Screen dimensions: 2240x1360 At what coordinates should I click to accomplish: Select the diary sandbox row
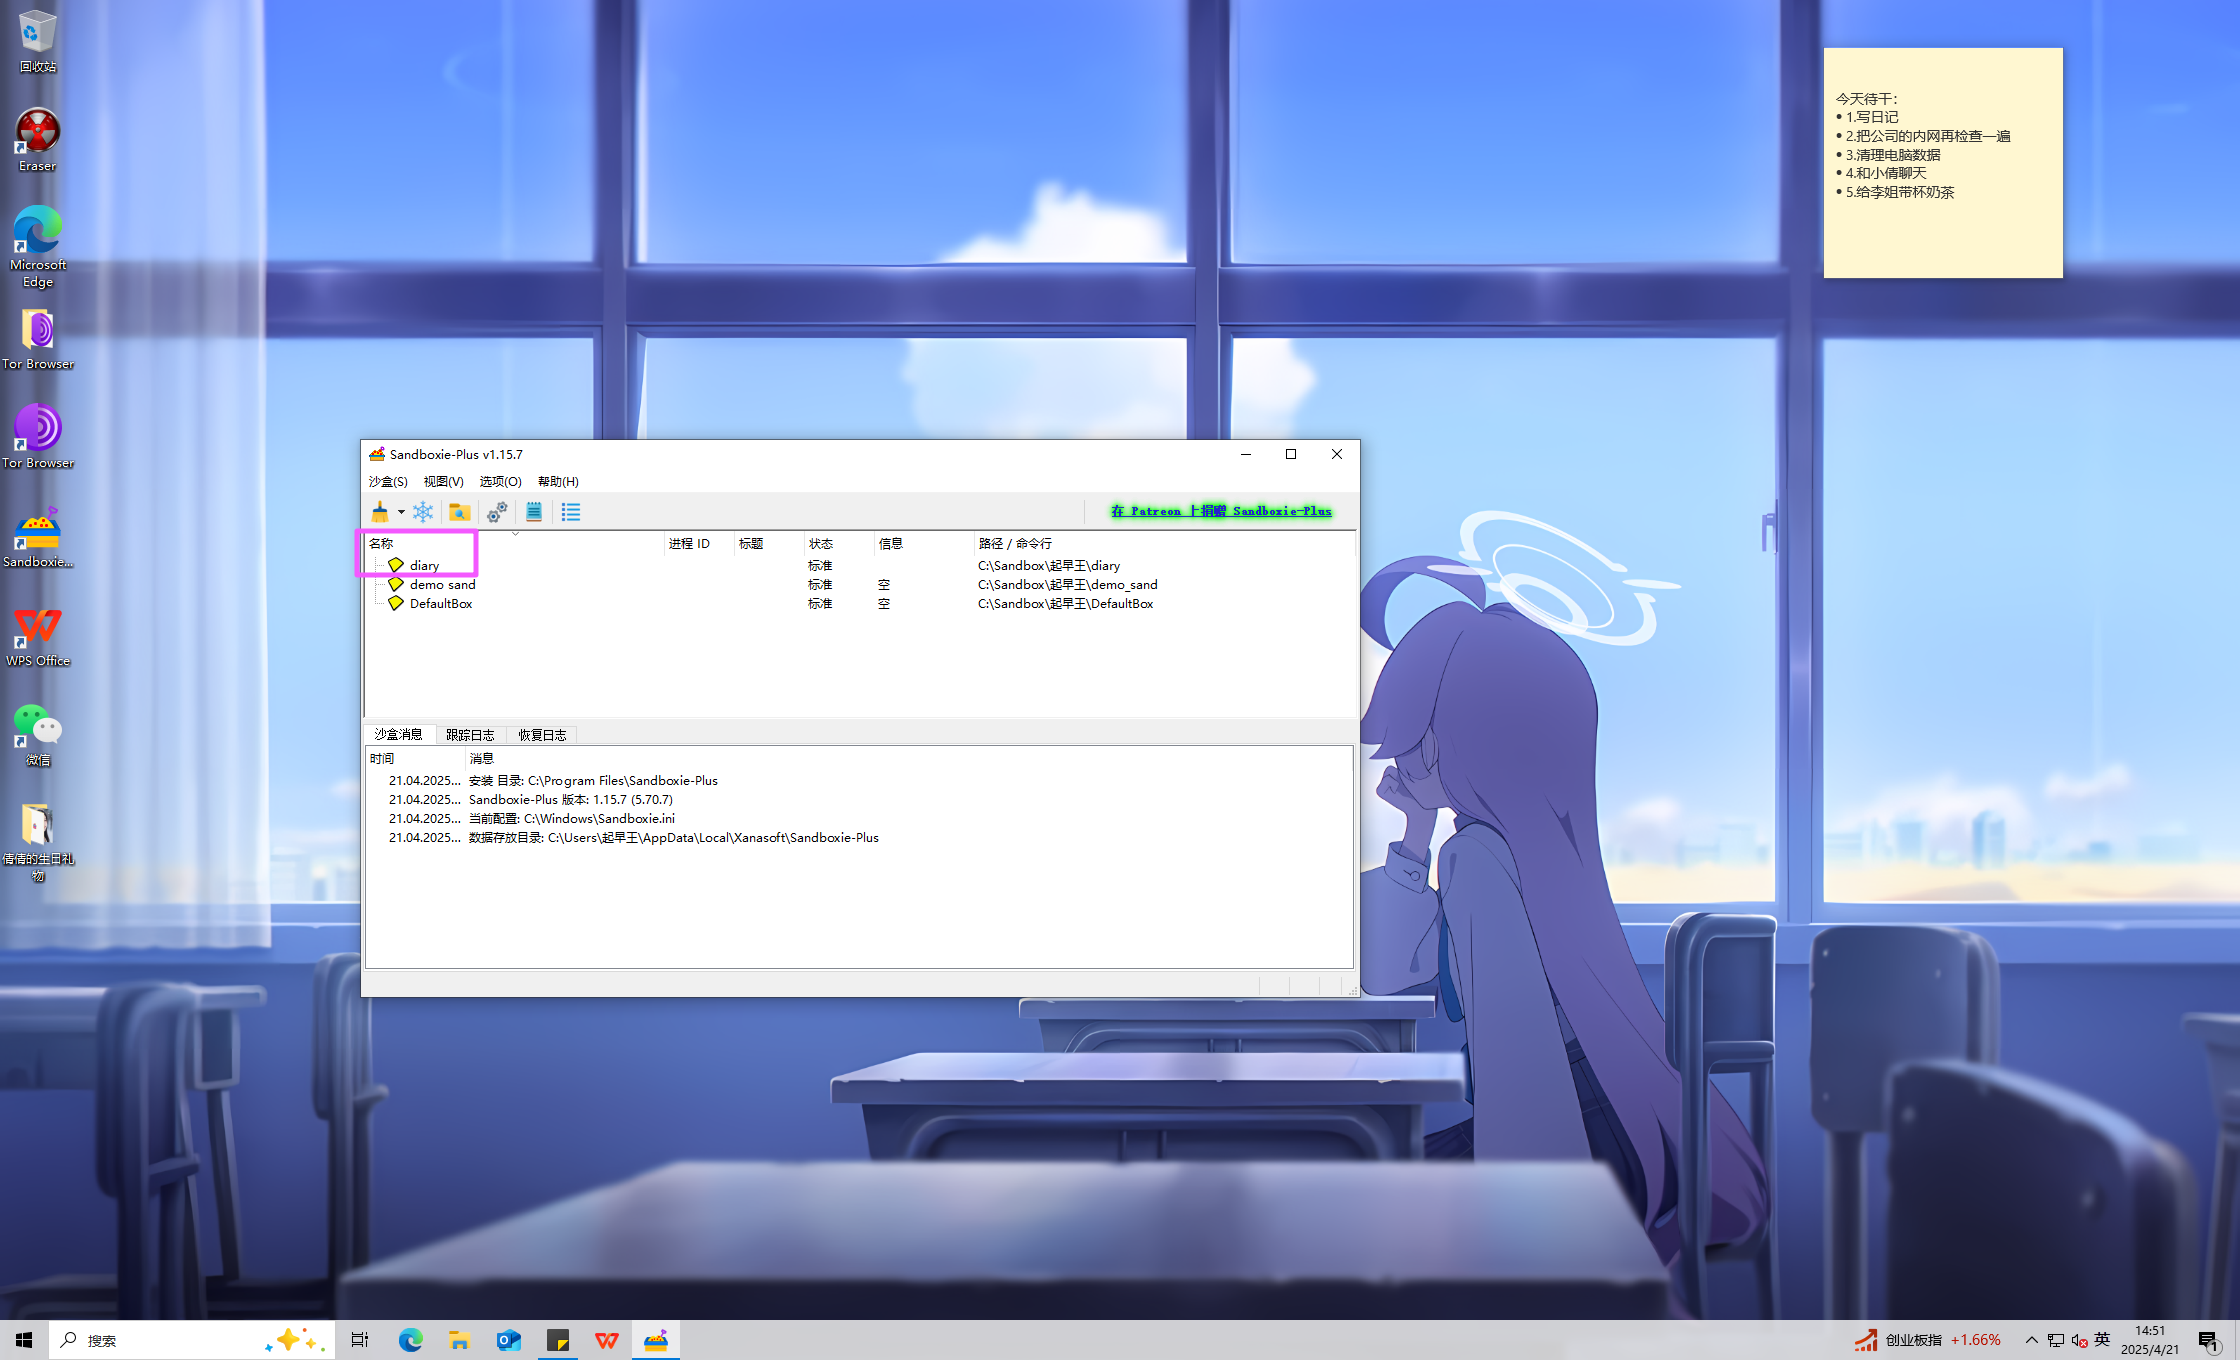[x=860, y=566]
